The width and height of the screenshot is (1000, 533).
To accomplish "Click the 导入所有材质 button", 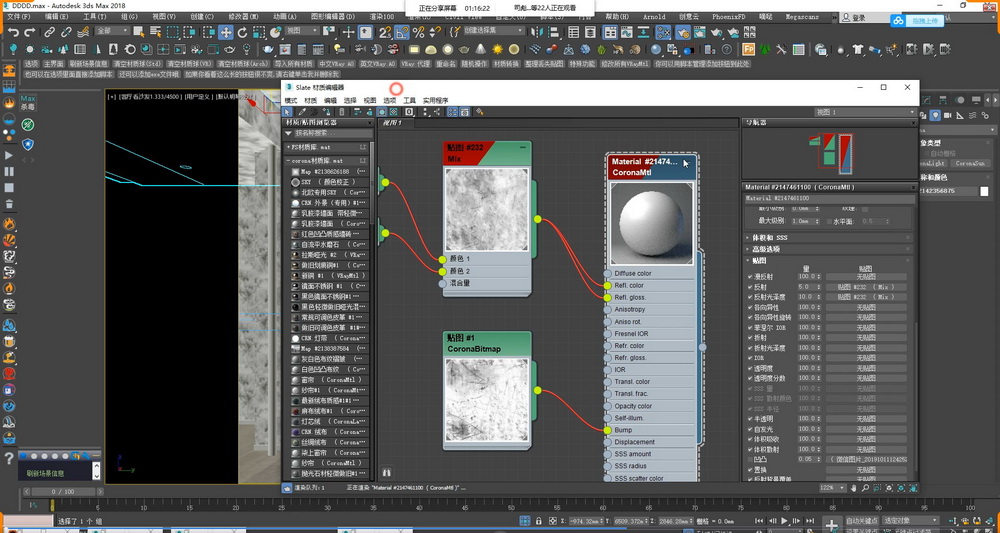I will 293,64.
